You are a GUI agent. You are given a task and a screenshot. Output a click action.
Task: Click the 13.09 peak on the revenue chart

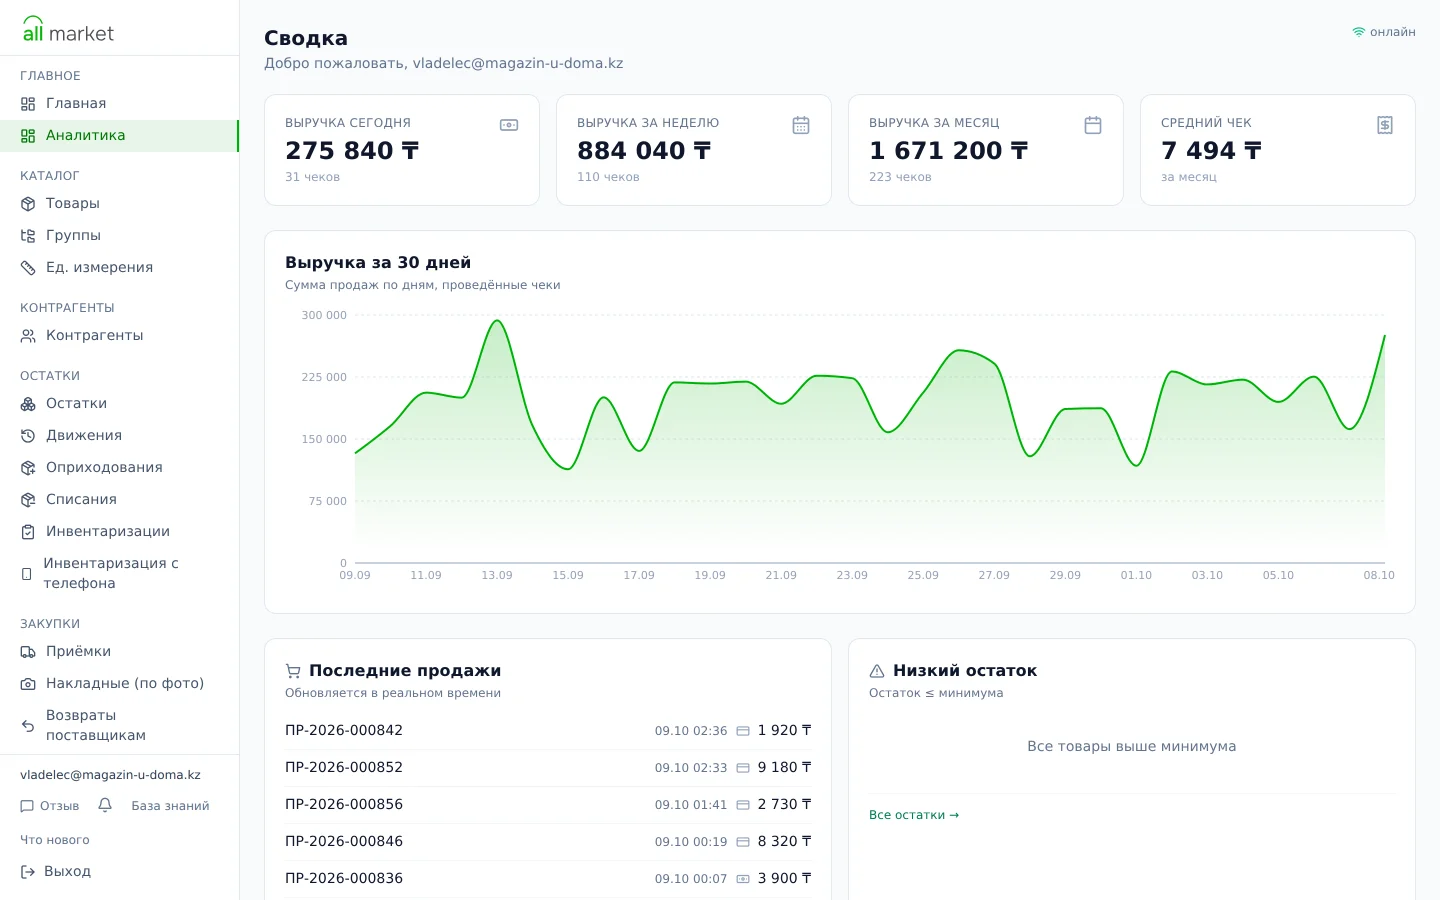(x=497, y=321)
